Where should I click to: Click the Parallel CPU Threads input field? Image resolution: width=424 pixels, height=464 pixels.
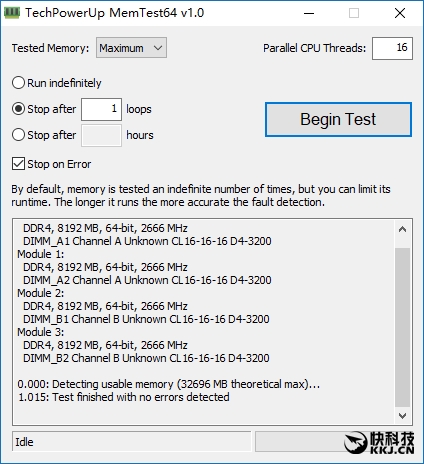pyautogui.click(x=392, y=48)
